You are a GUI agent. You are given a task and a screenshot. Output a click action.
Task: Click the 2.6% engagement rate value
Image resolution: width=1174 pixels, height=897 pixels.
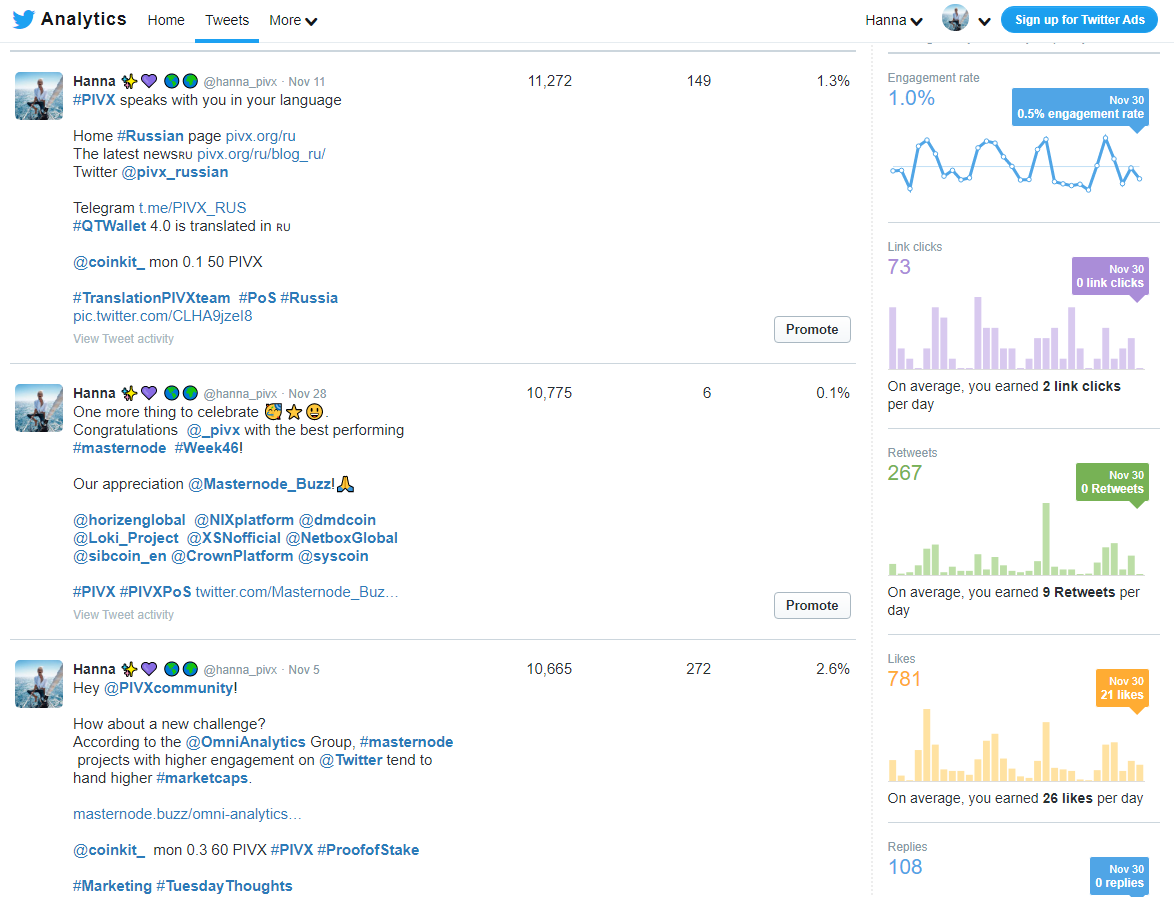click(x=833, y=669)
